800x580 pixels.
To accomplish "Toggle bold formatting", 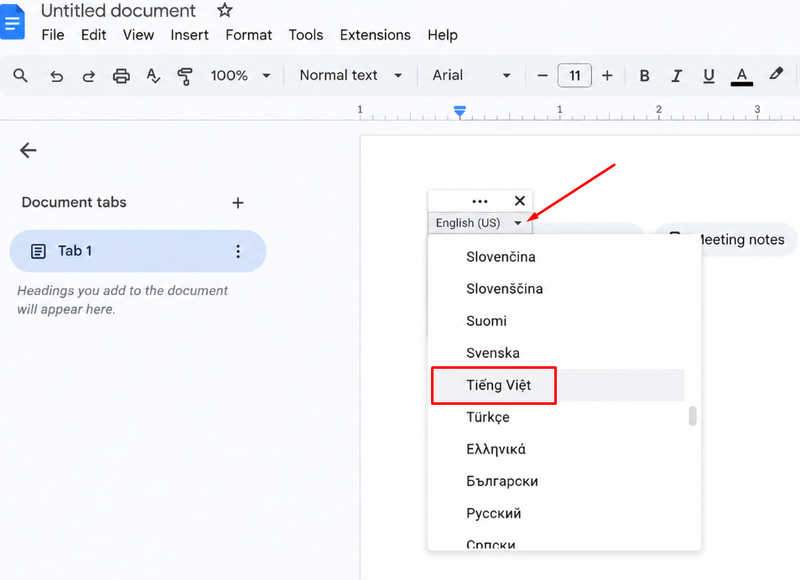I will (x=644, y=76).
